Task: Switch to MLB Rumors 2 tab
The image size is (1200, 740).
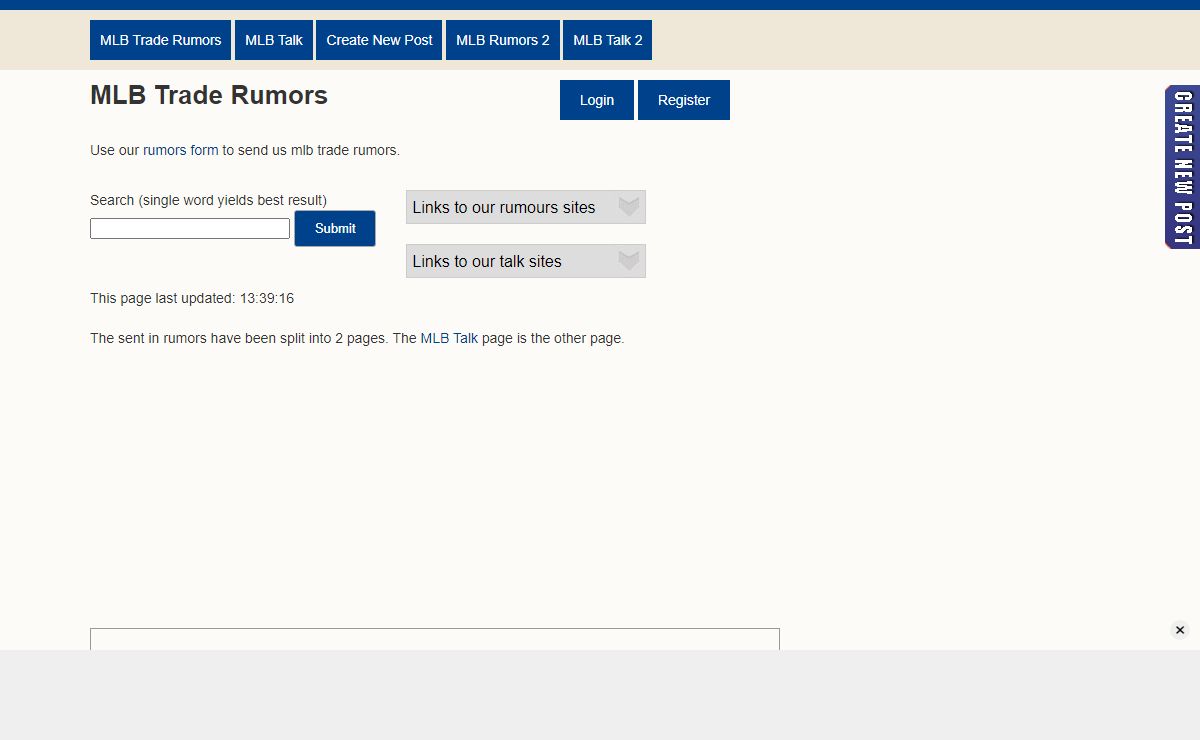Action: [503, 40]
